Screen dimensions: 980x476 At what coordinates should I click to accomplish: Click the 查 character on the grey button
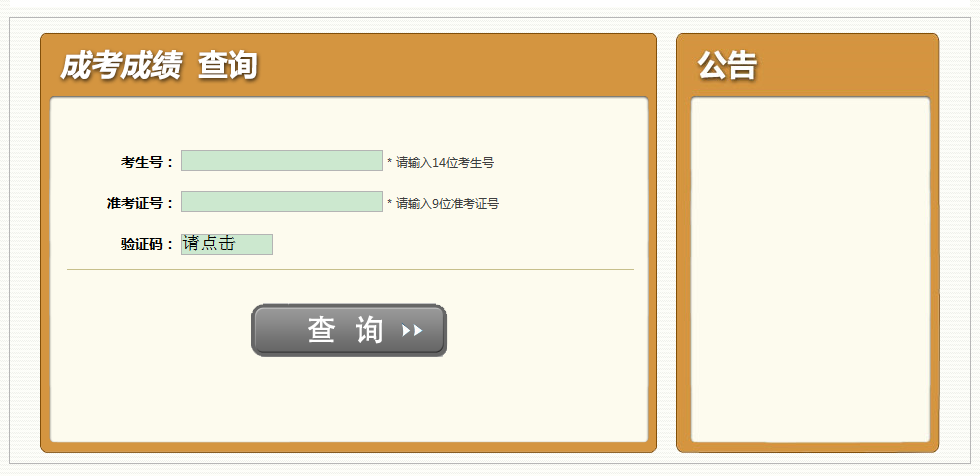(x=322, y=330)
